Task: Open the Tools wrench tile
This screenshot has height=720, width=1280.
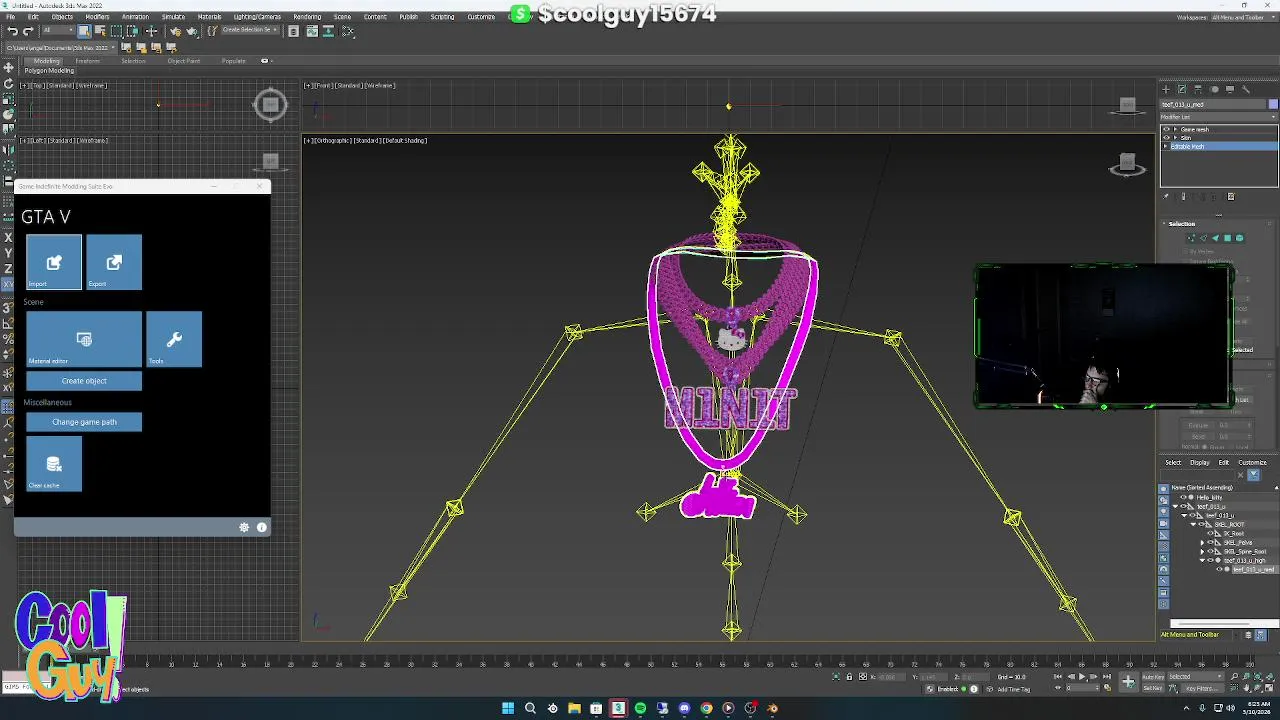Action: [174, 339]
